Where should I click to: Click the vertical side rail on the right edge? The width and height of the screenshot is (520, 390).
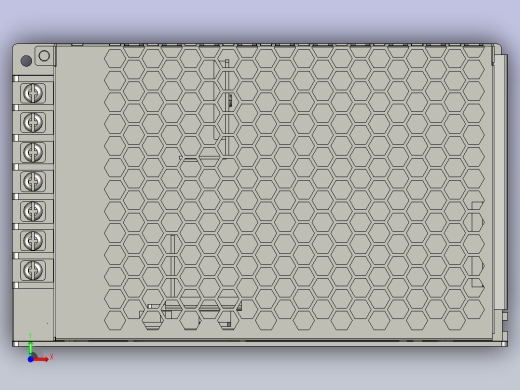(499, 182)
